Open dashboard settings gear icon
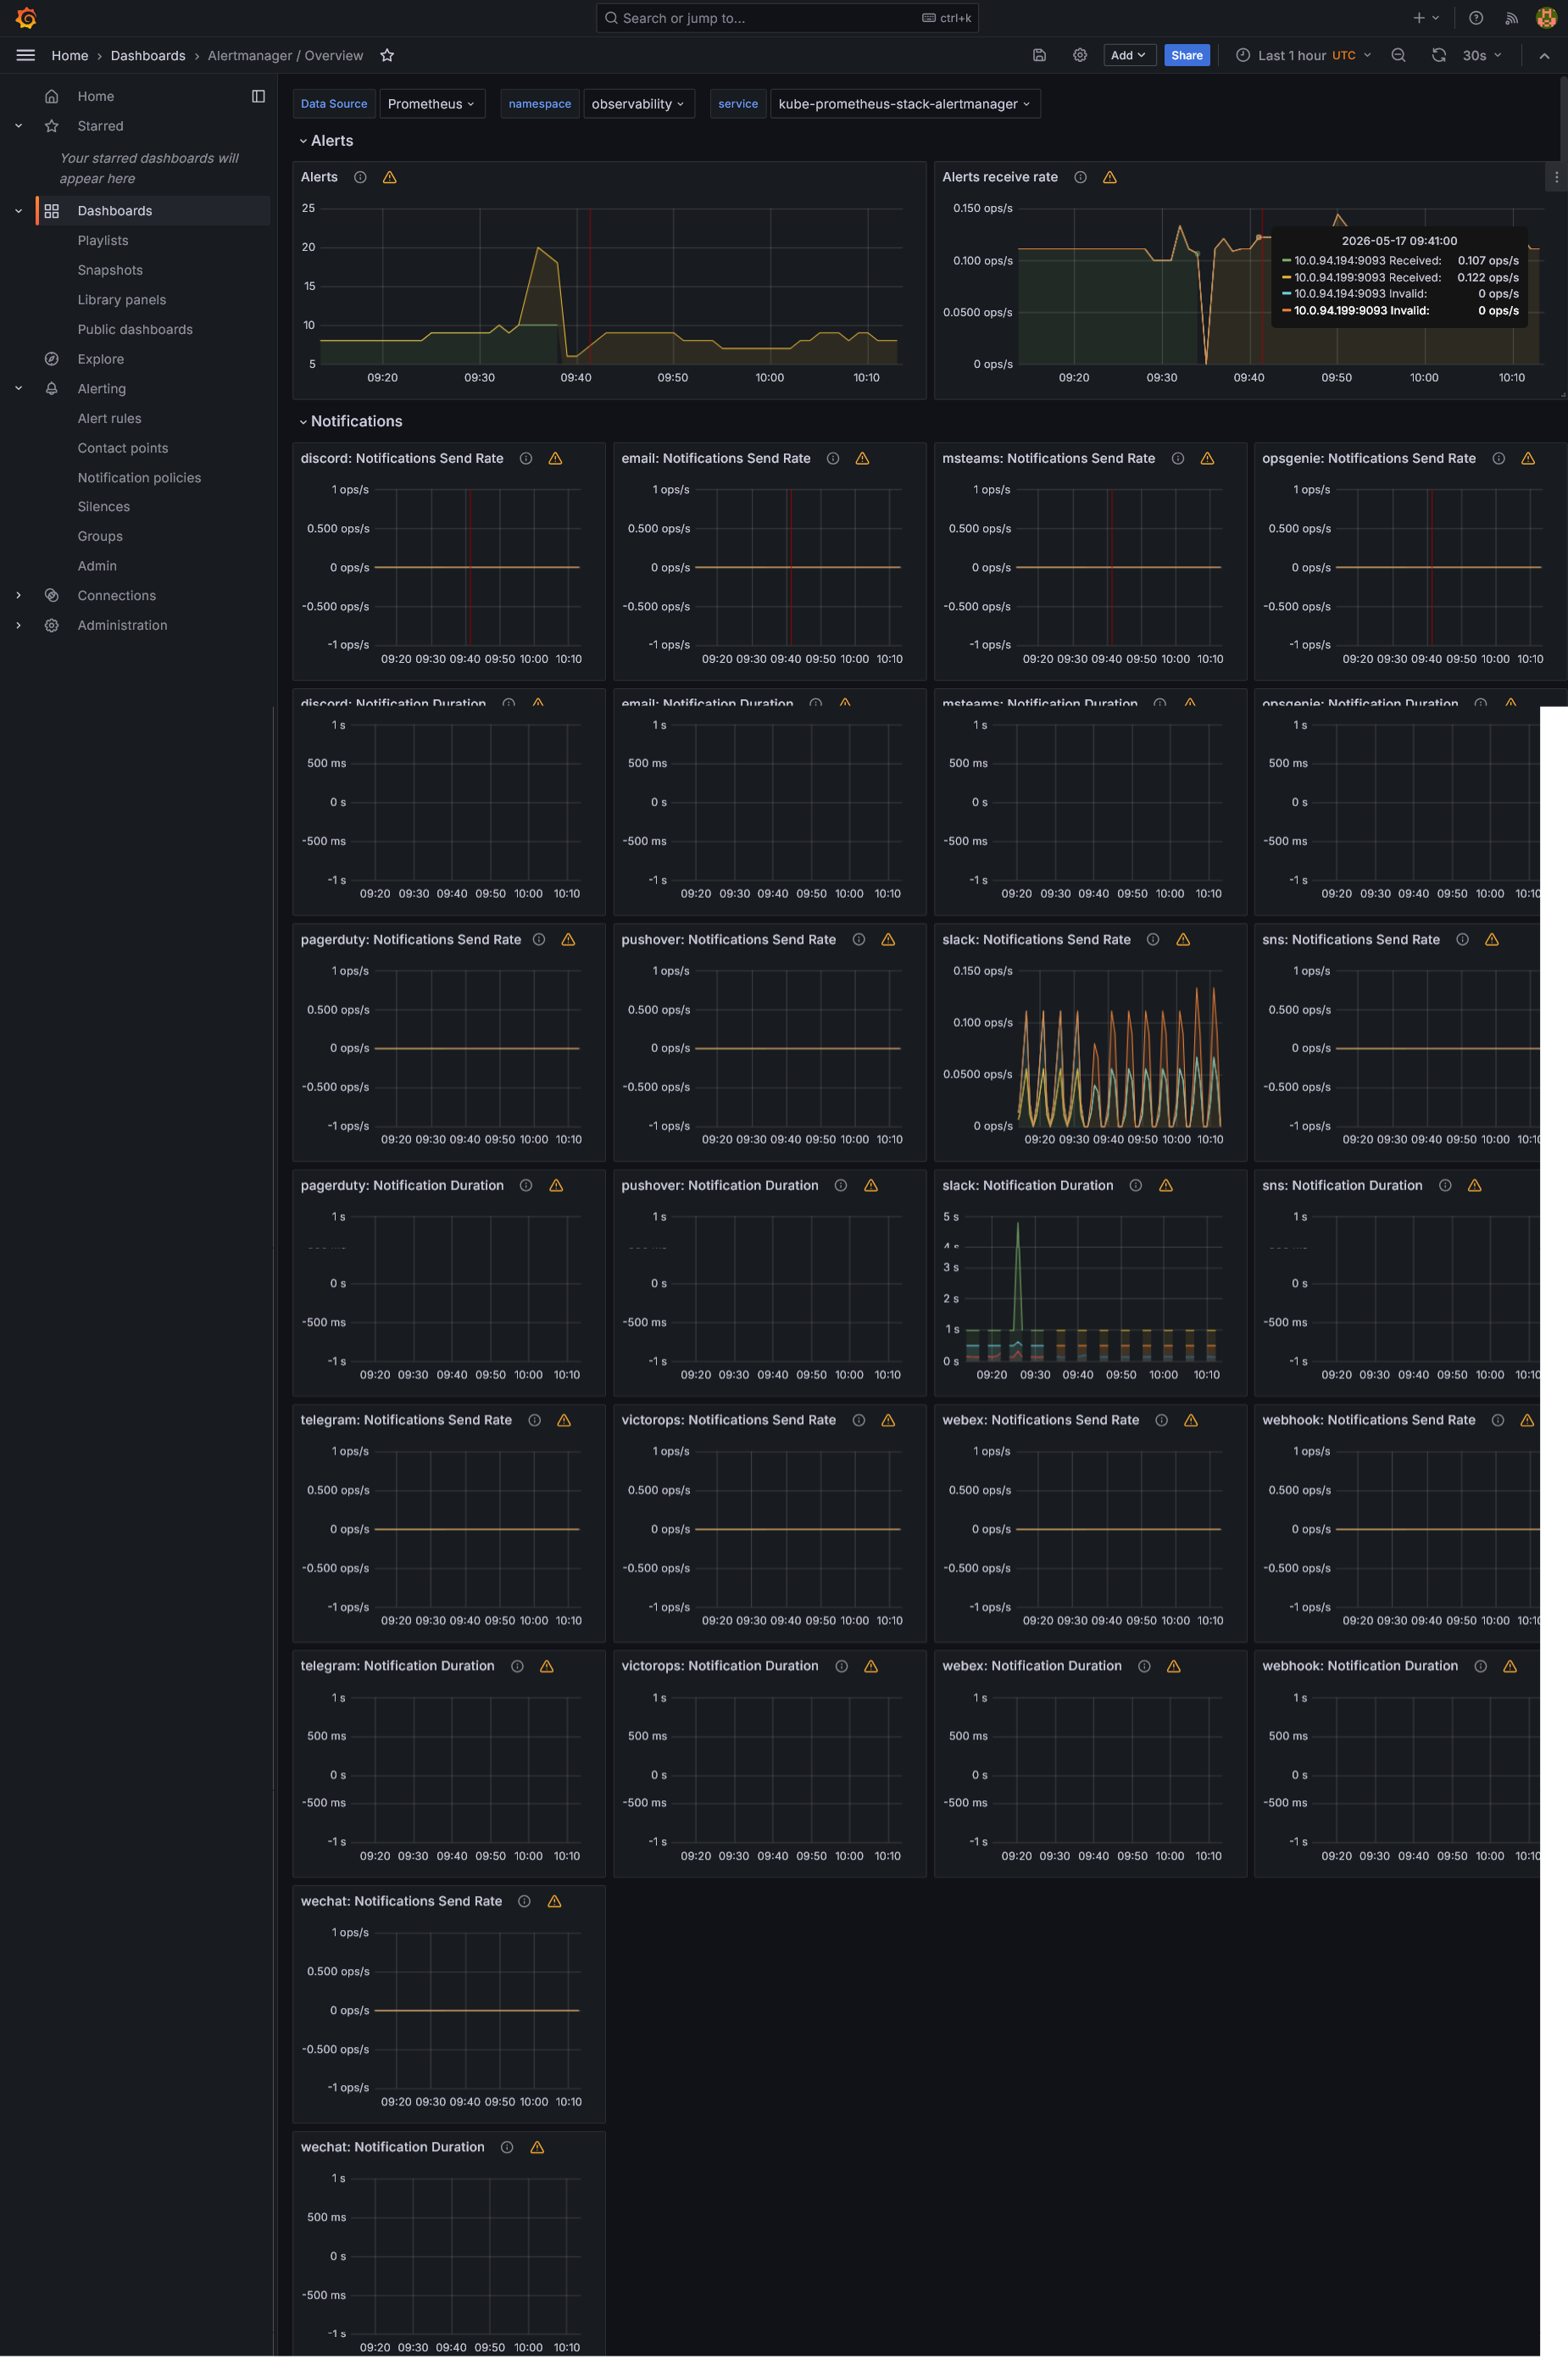Screen dimensions: 1568x2359 (x=1079, y=55)
